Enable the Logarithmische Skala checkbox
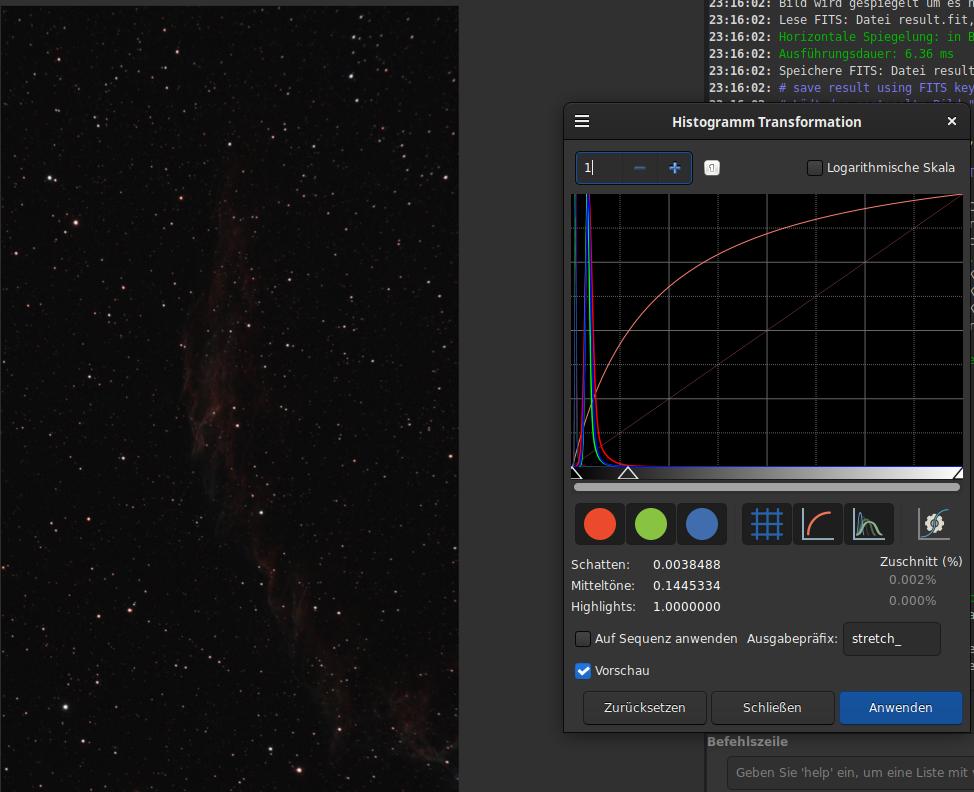The height and width of the screenshot is (792, 974). click(815, 168)
